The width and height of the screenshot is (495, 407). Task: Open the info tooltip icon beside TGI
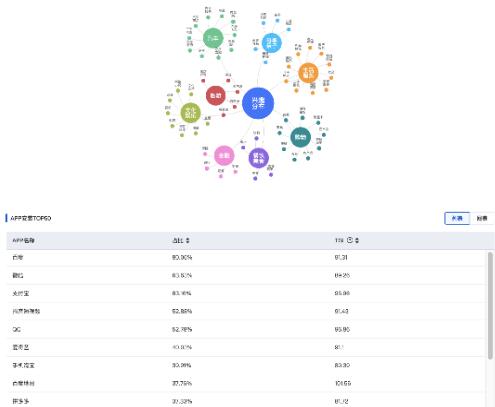(350, 240)
